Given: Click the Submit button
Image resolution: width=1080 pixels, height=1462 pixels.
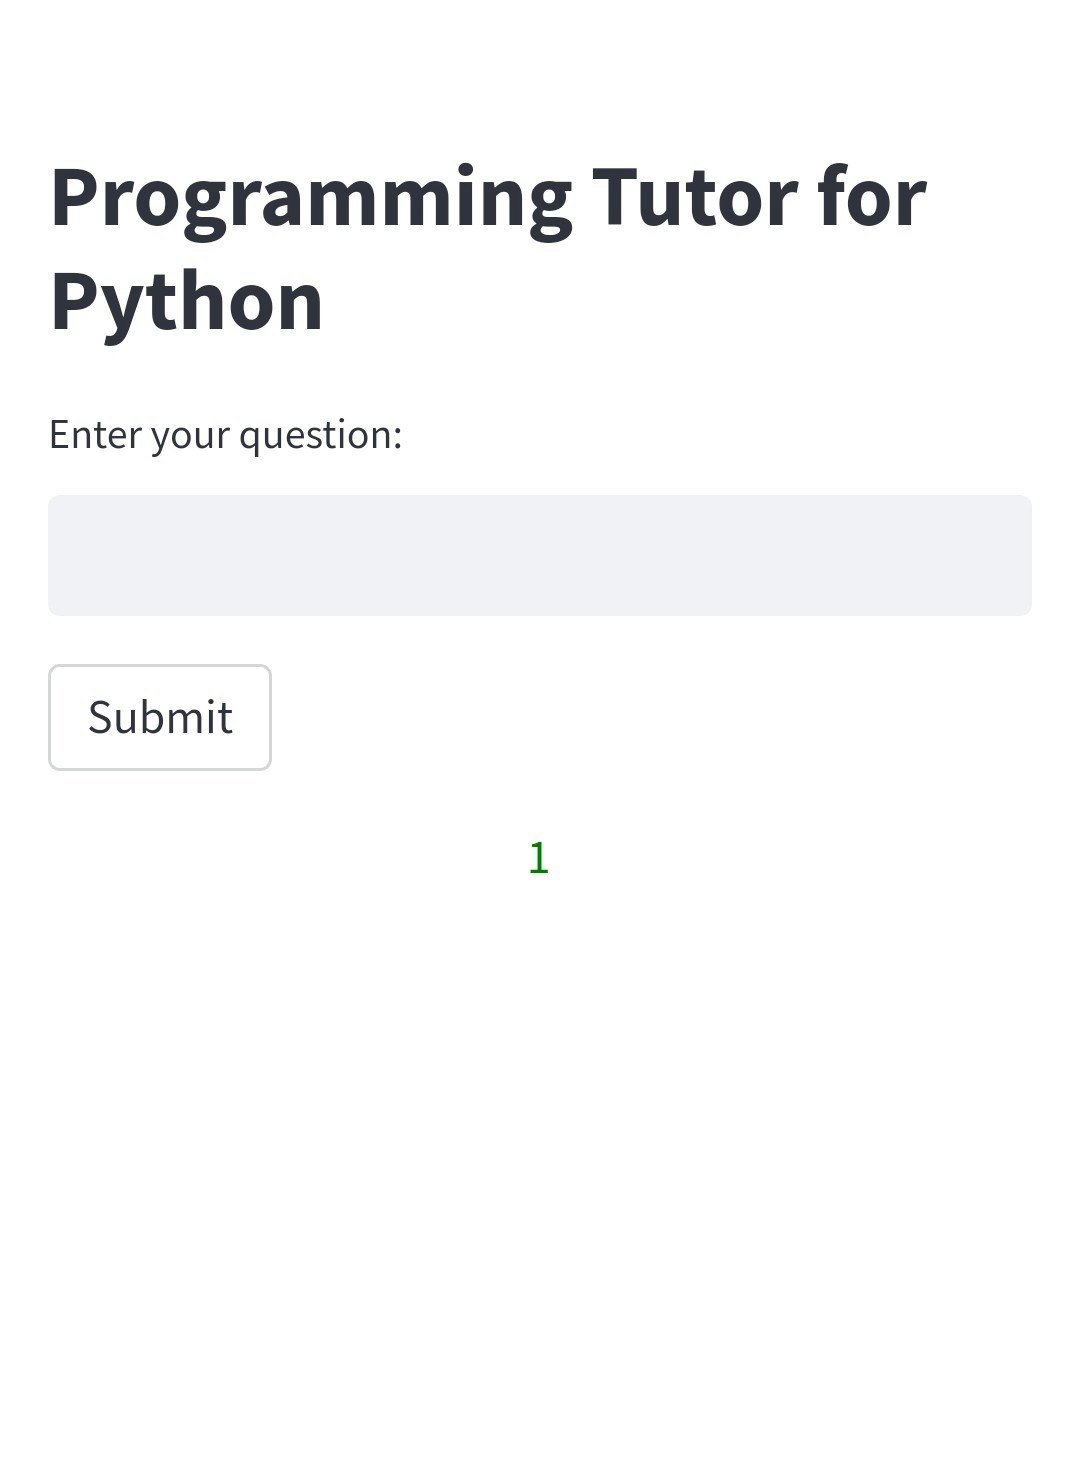Looking at the screenshot, I should click(160, 717).
